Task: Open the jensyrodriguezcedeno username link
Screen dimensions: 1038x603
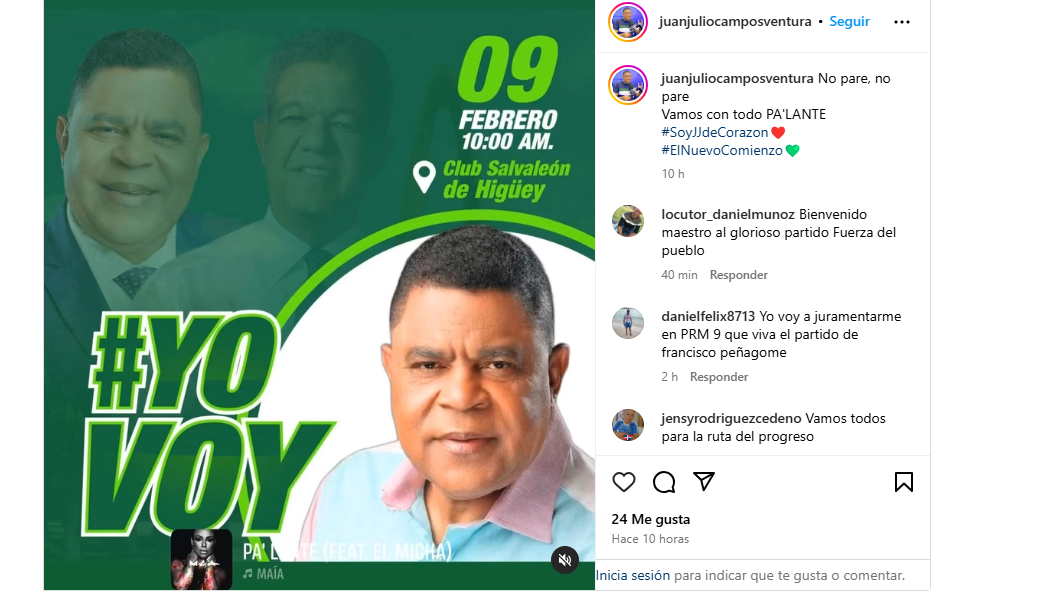Action: click(x=731, y=418)
